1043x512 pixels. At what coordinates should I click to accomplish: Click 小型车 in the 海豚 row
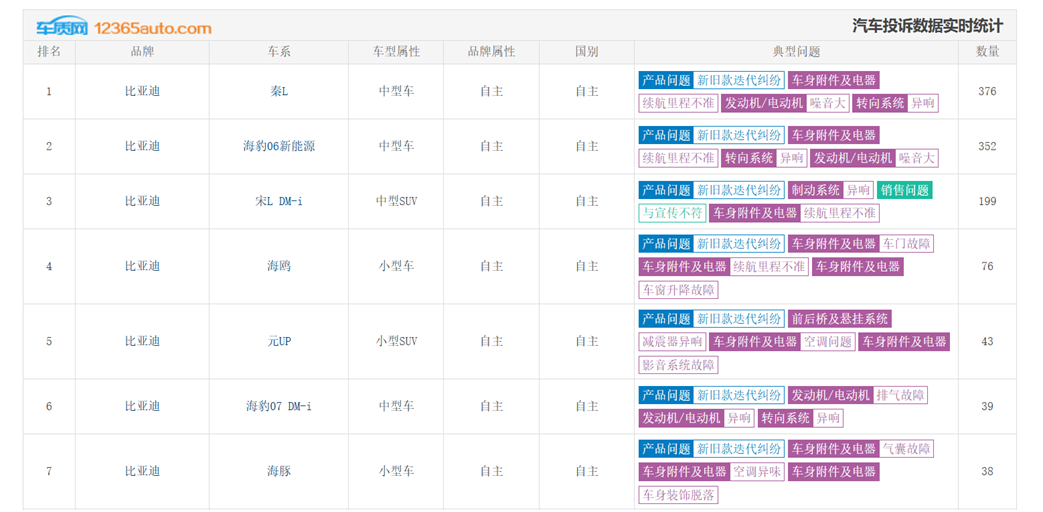tap(396, 471)
